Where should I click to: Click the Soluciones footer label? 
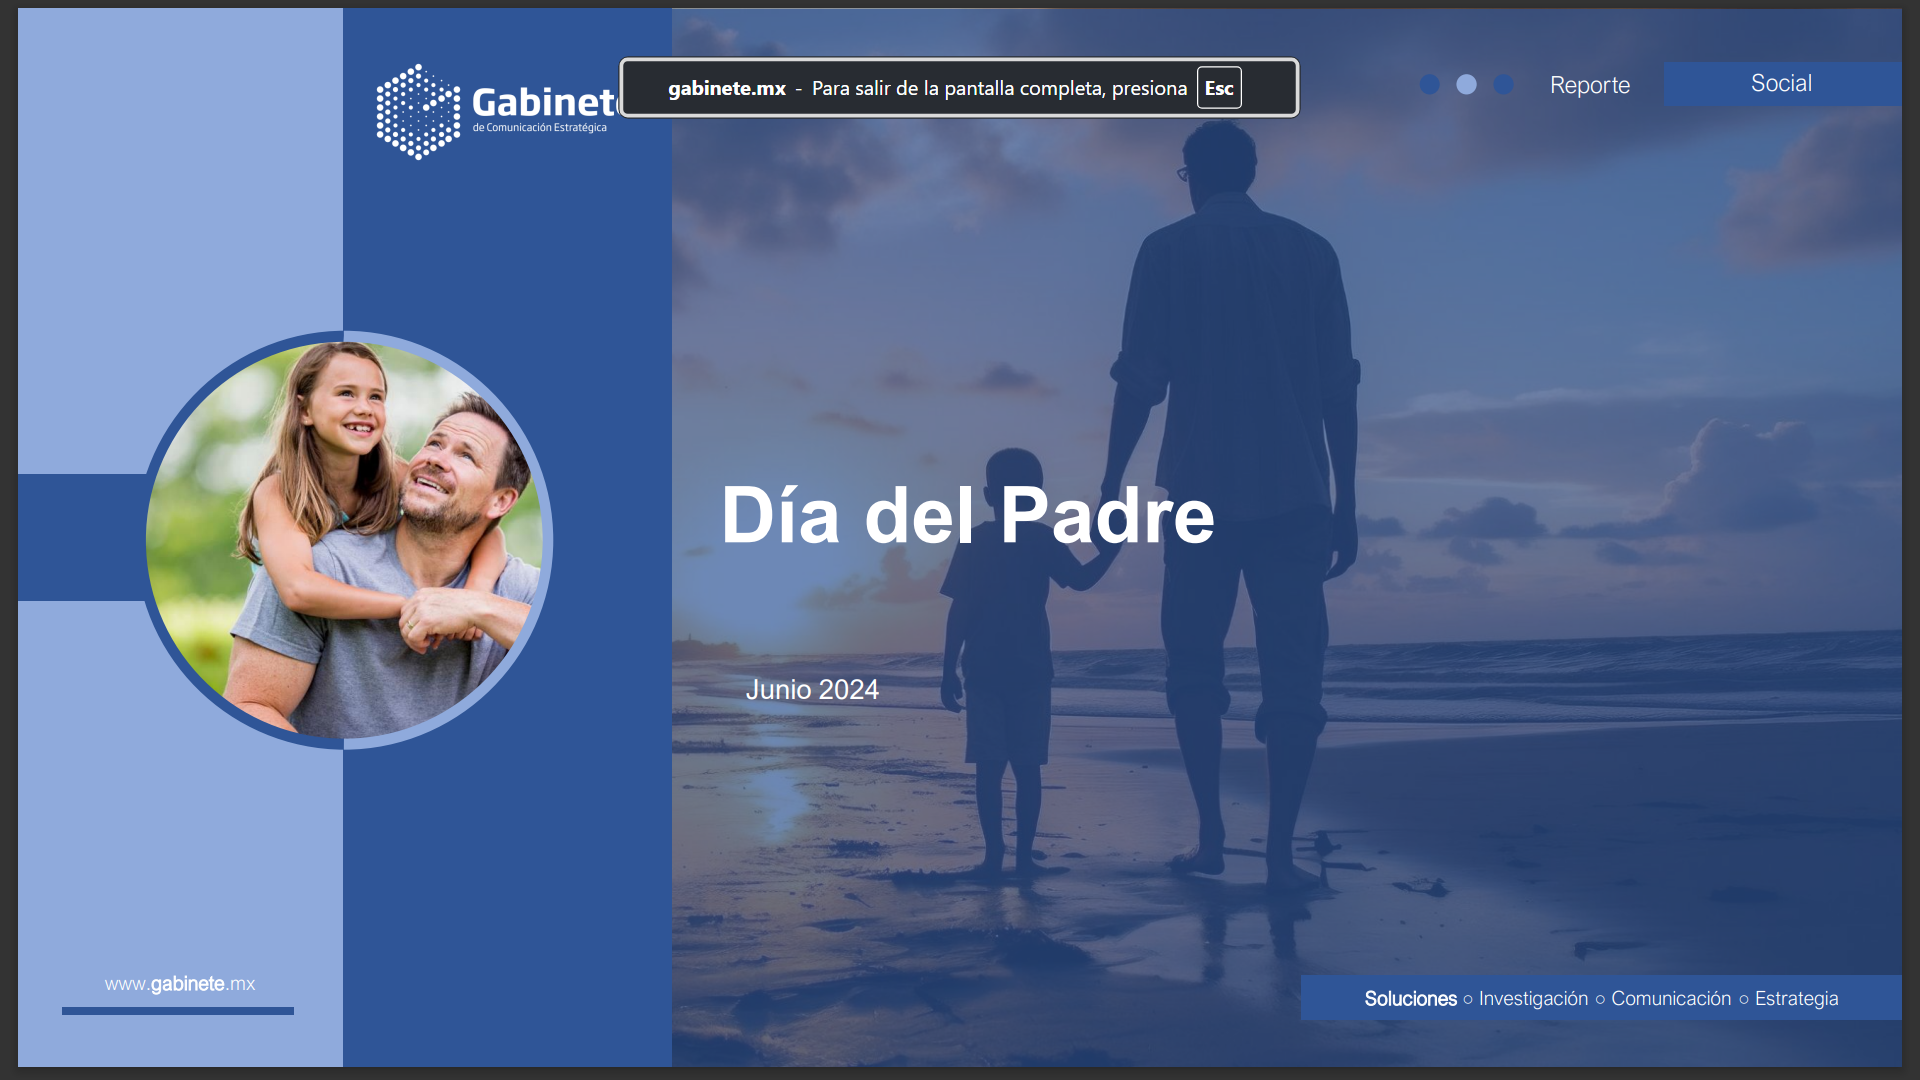click(1410, 999)
